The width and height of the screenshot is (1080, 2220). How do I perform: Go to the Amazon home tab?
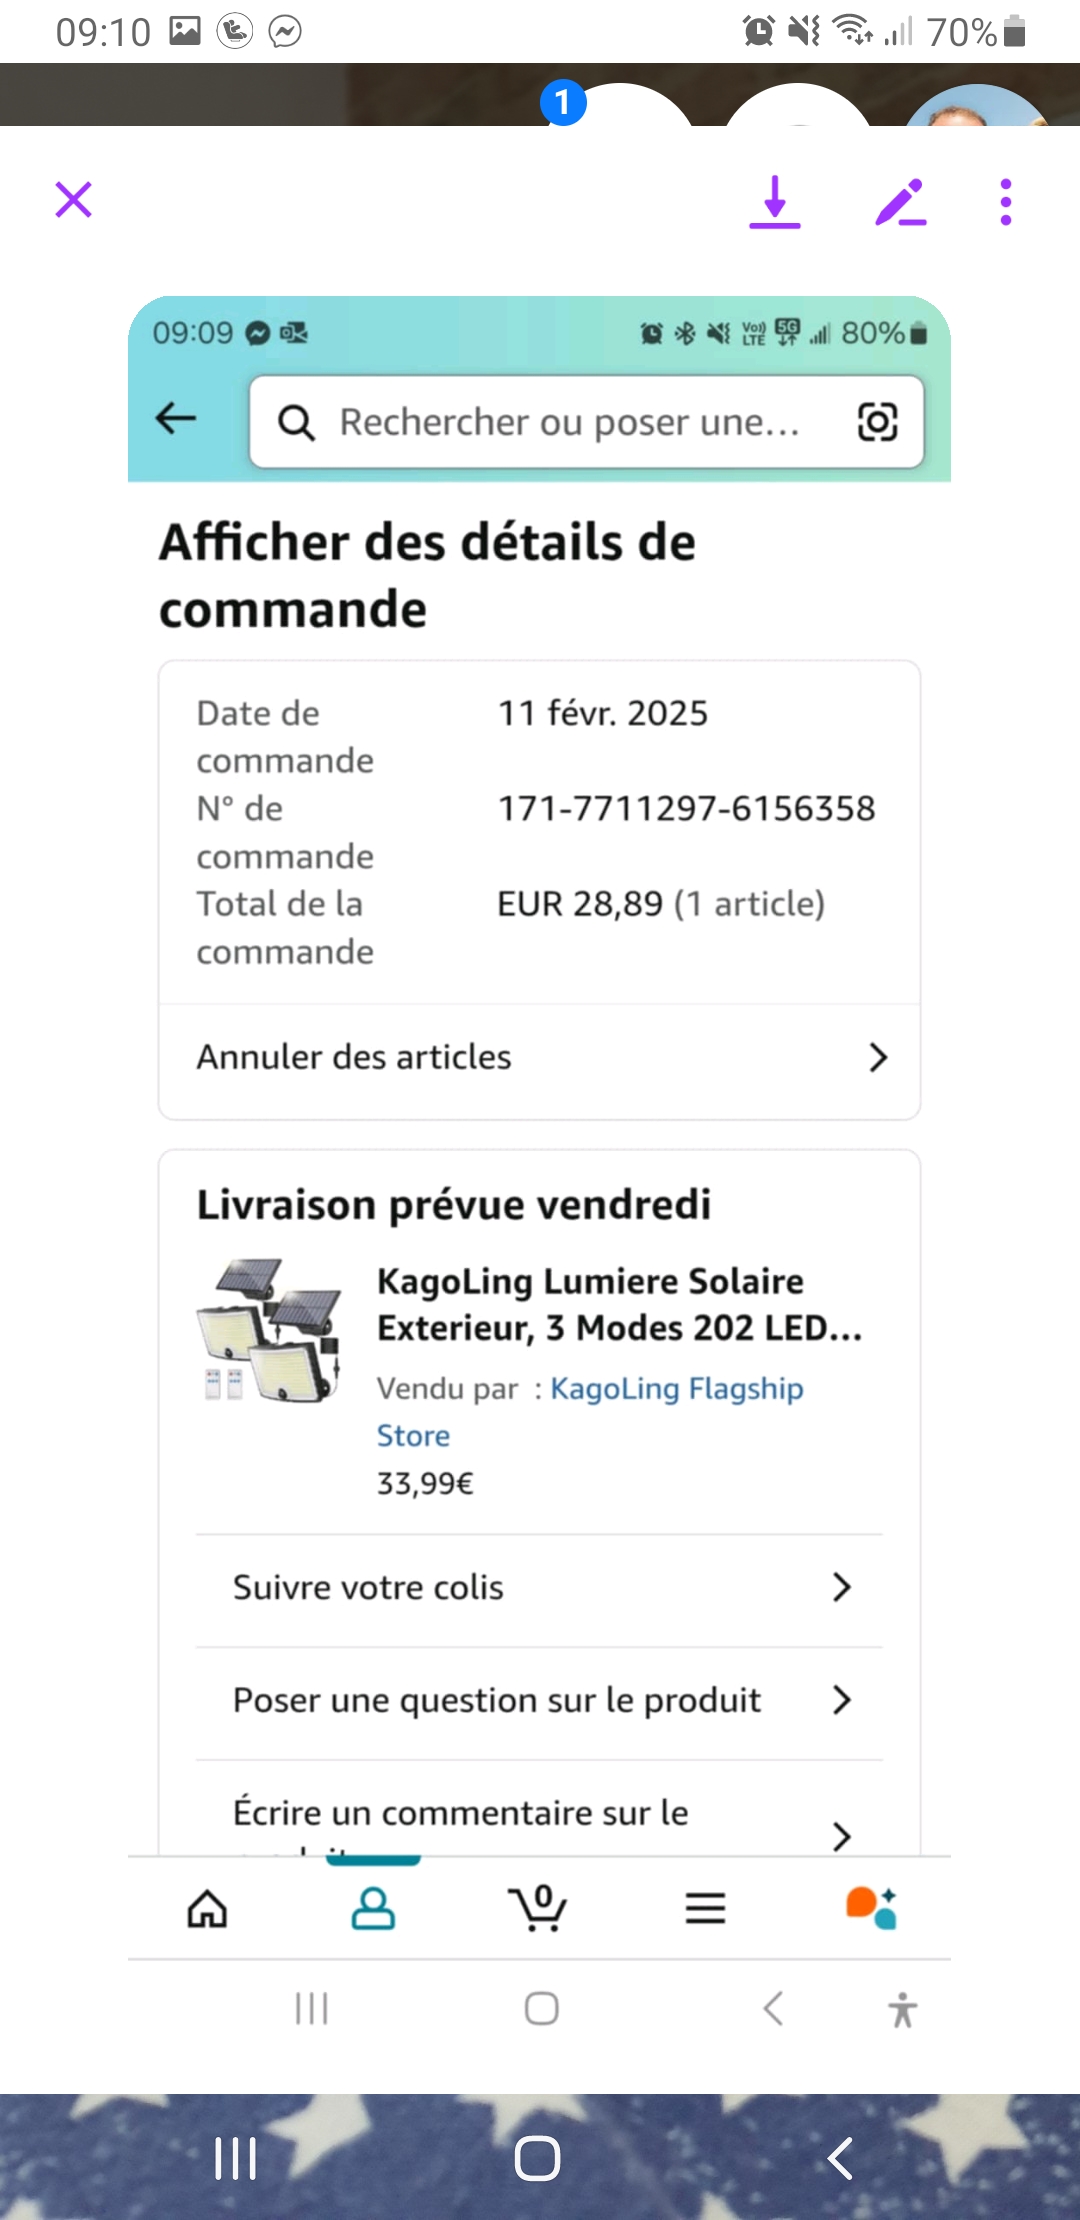pyautogui.click(x=208, y=1909)
